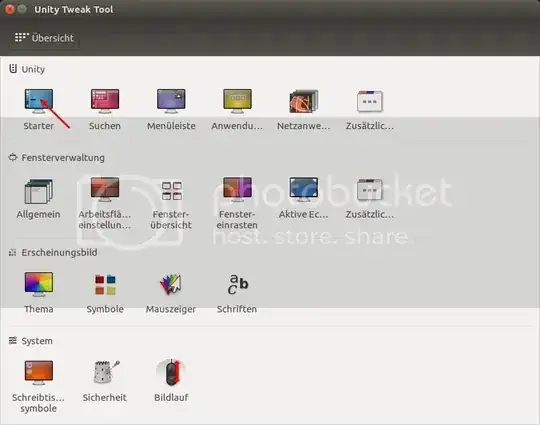Open the Fenster-einrasten icon
Screen dimensions: 540x425
pyautogui.click(x=237, y=190)
